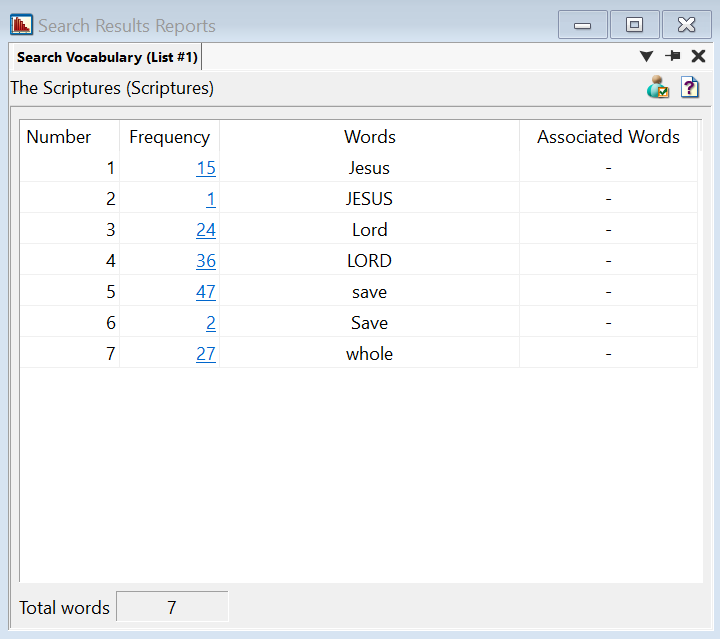Click the user options icon with checkmark
Image resolution: width=720 pixels, height=639 pixels.
pyautogui.click(x=658, y=88)
